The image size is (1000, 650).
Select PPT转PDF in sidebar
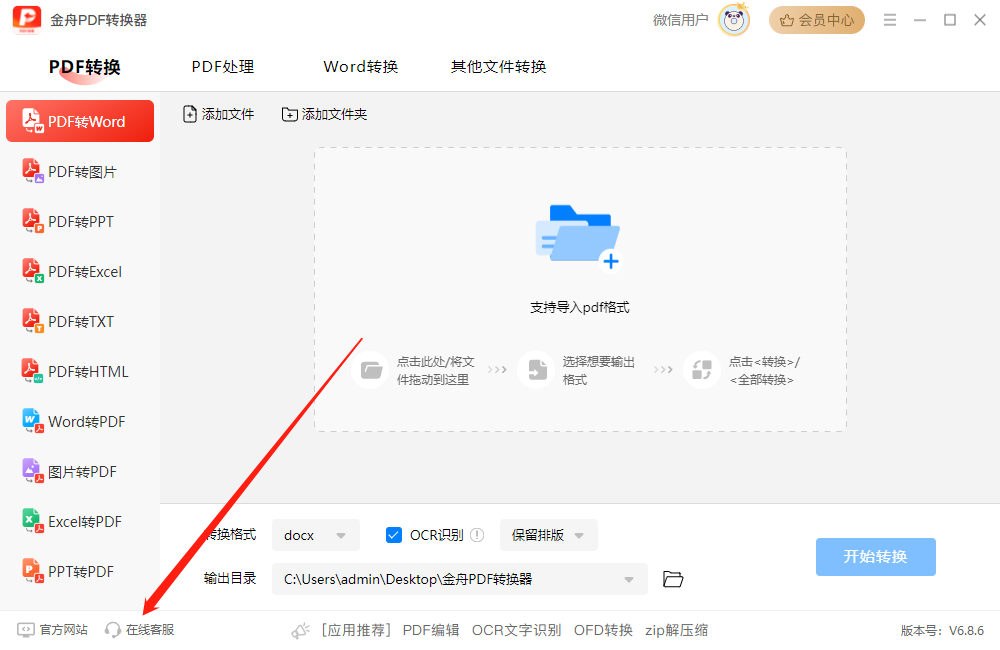[80, 572]
